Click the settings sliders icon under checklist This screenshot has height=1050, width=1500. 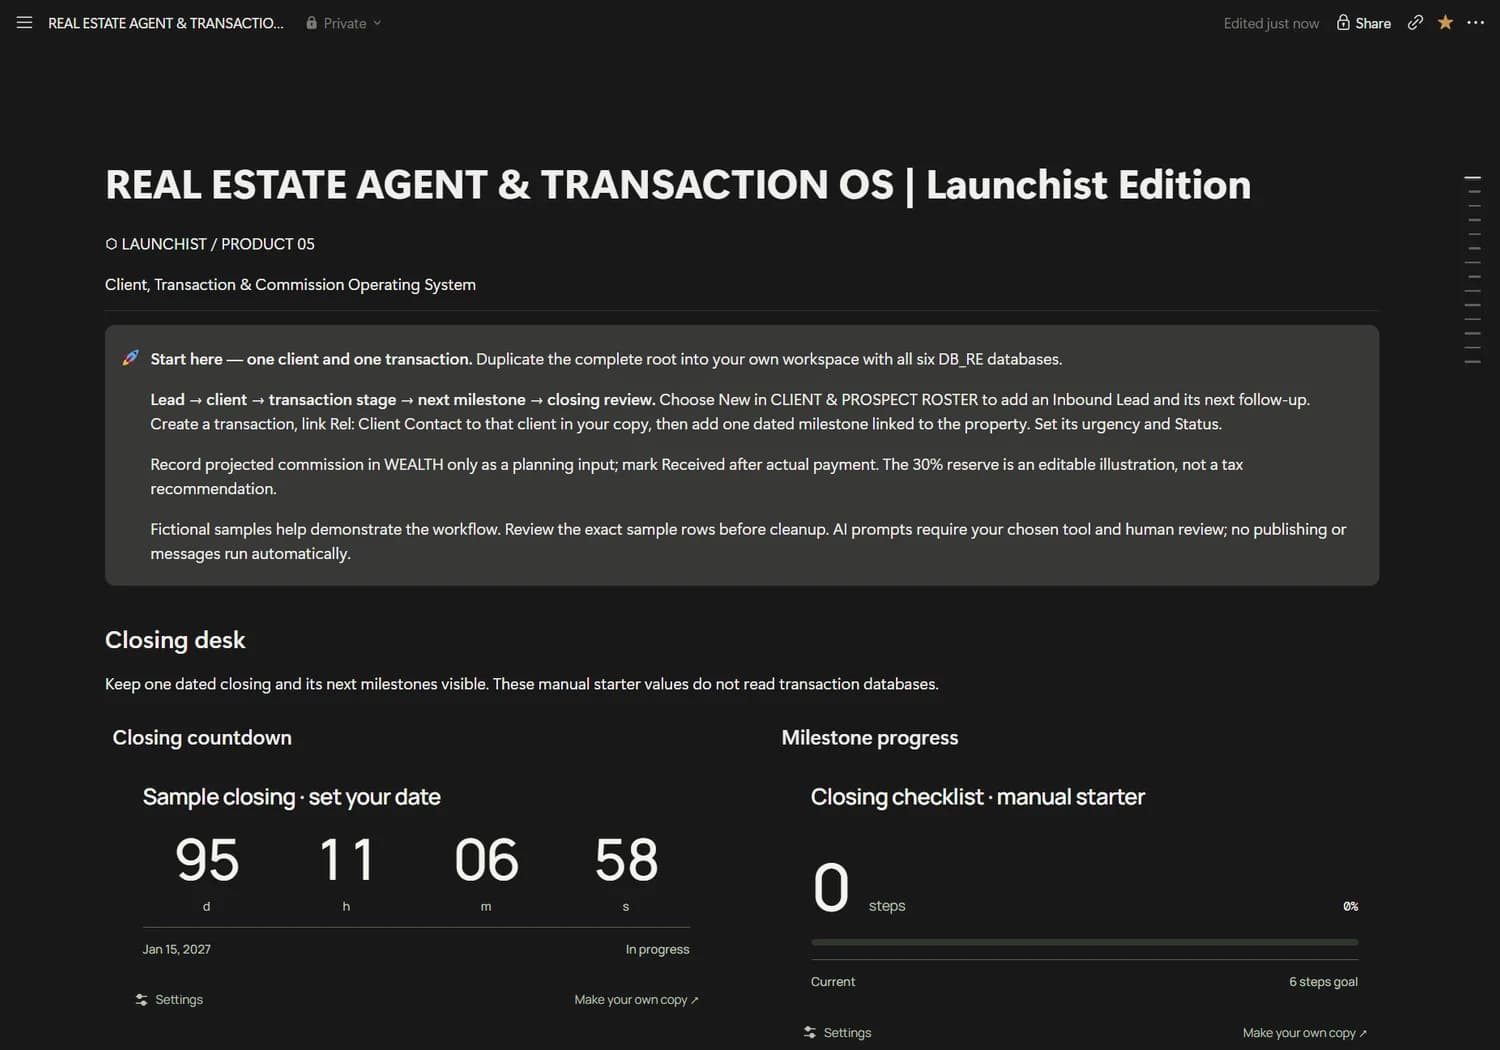click(x=810, y=1033)
